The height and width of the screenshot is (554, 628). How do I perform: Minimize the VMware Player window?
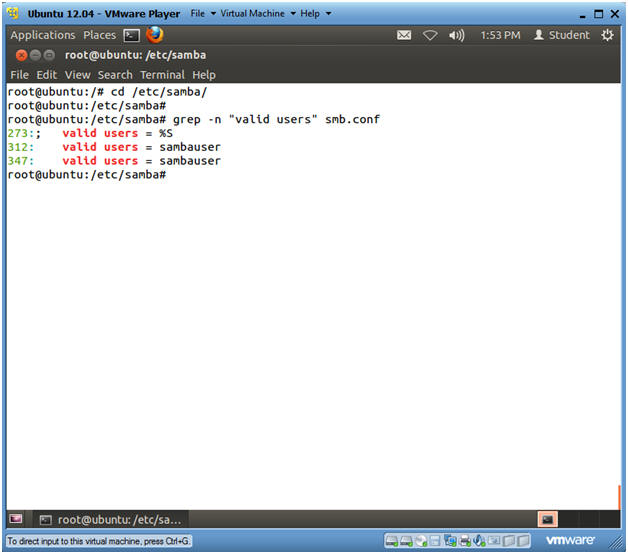click(582, 15)
